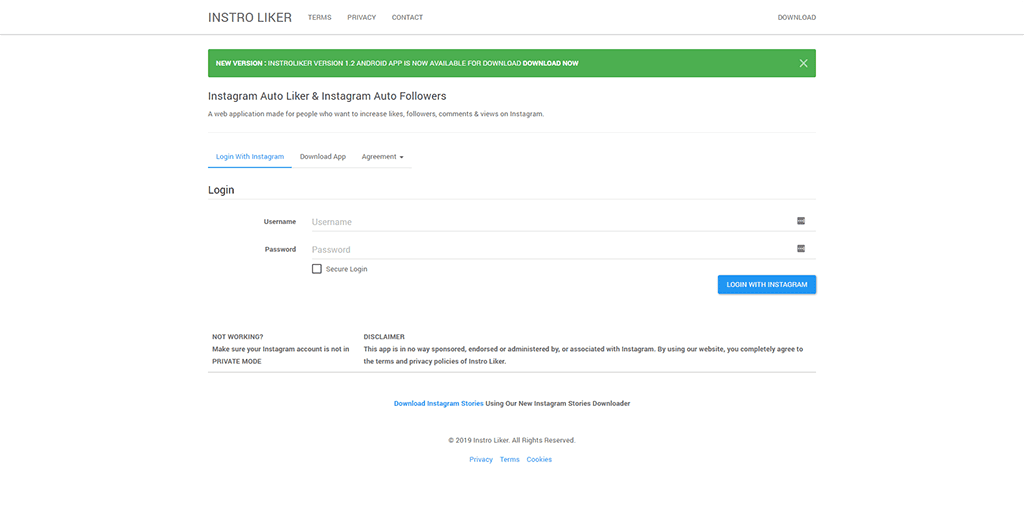Click the password manager icon in Username field

click(x=801, y=221)
